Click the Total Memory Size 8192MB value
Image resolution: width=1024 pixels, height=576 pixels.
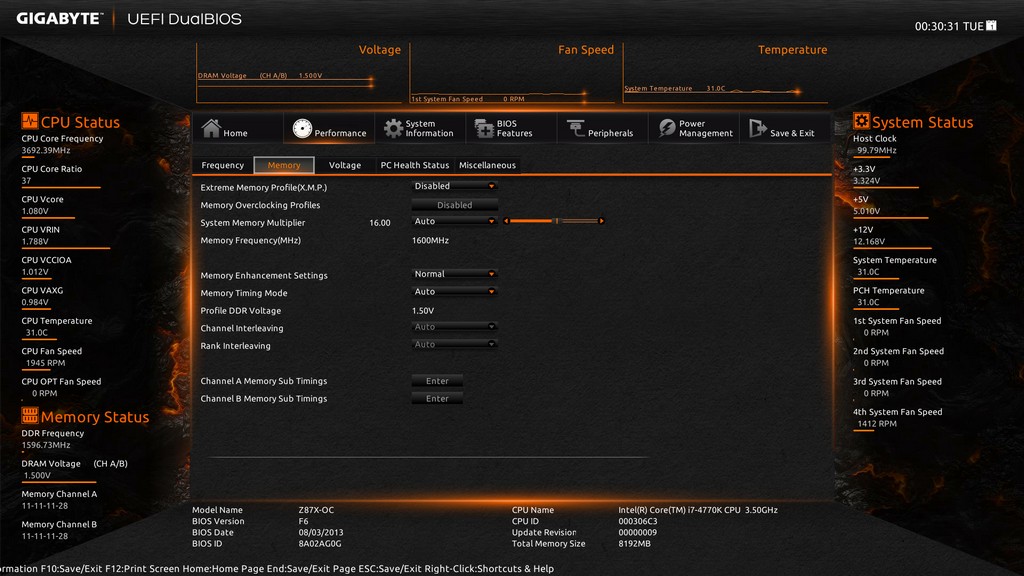coord(634,543)
